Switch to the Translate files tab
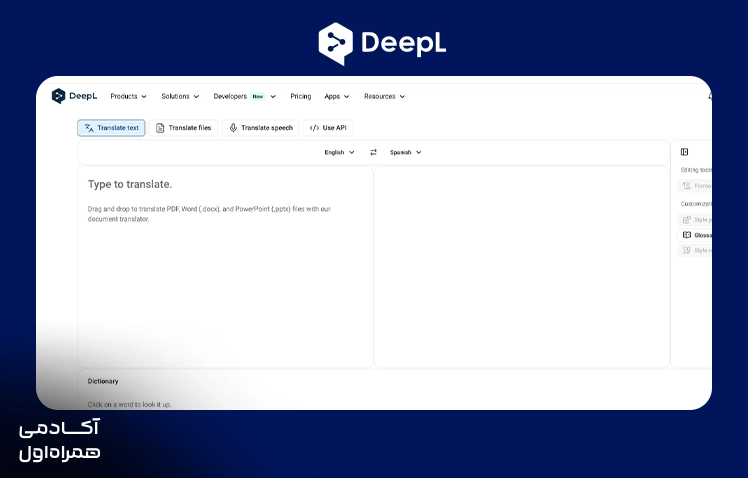 pyautogui.click(x=183, y=128)
